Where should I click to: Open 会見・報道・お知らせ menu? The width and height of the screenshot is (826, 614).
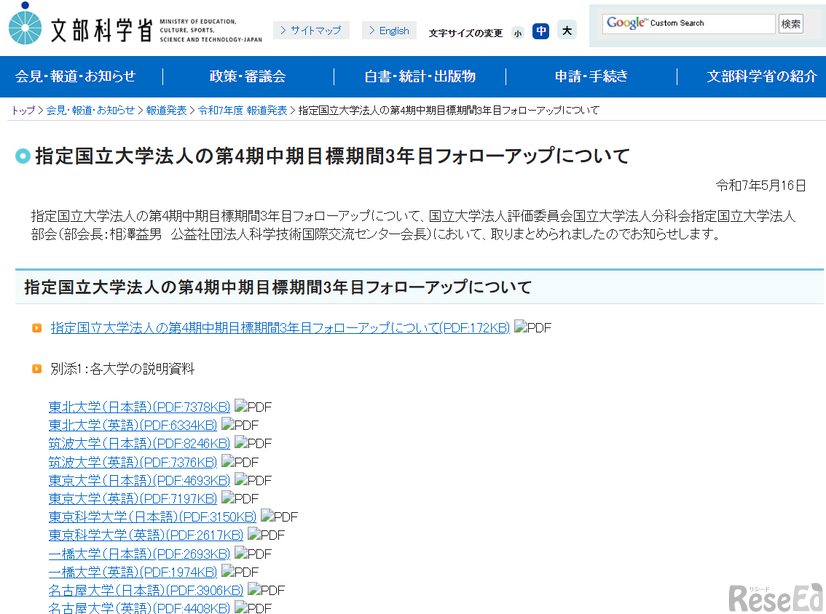click(75, 76)
